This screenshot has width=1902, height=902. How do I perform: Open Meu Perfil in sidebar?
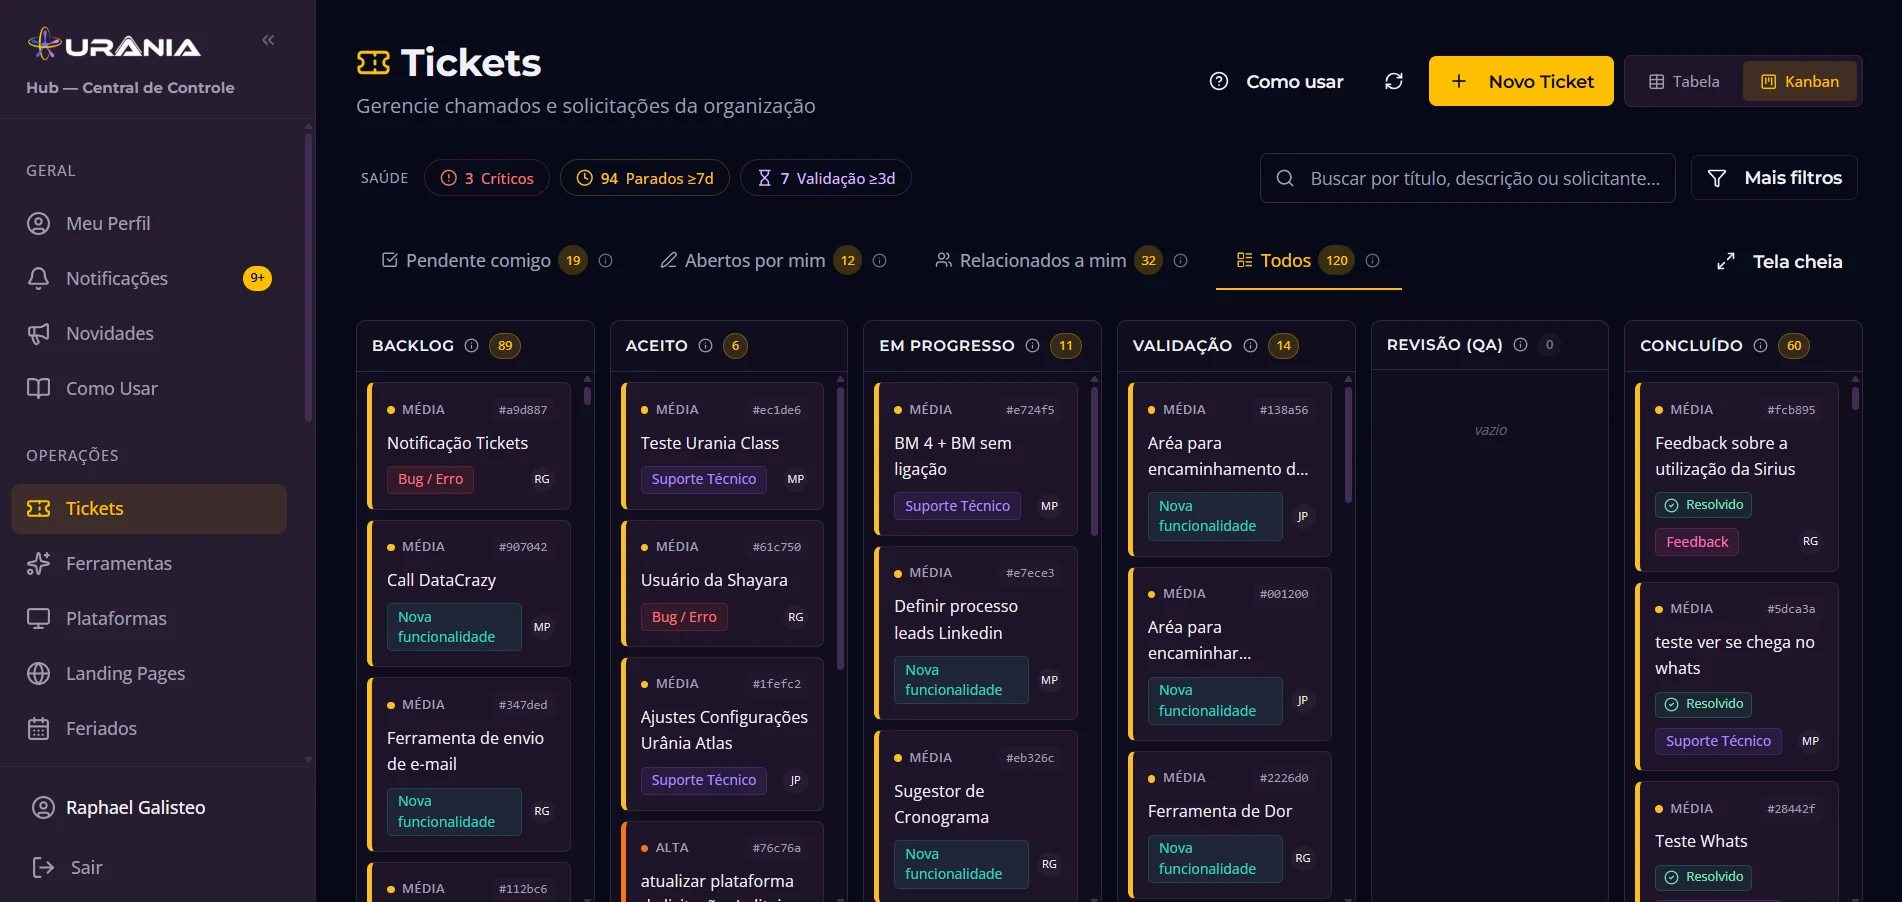149,223
